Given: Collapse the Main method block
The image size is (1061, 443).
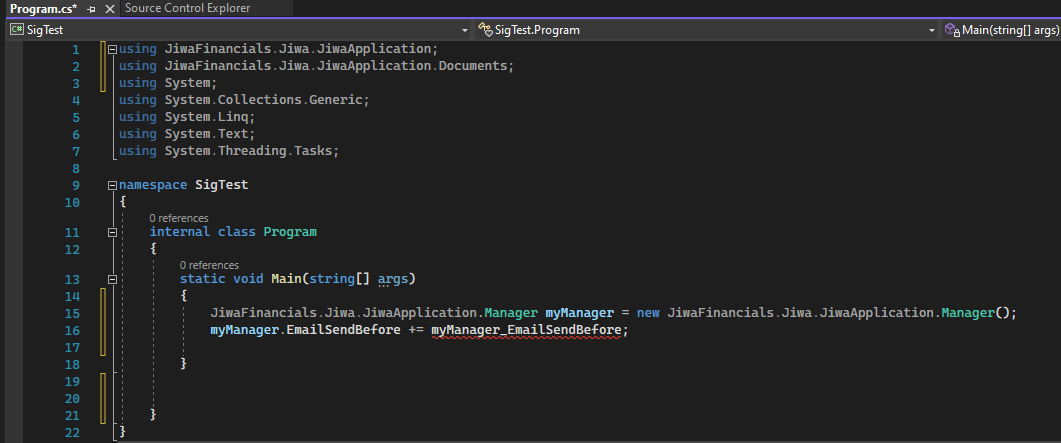Looking at the screenshot, I should click(x=111, y=279).
